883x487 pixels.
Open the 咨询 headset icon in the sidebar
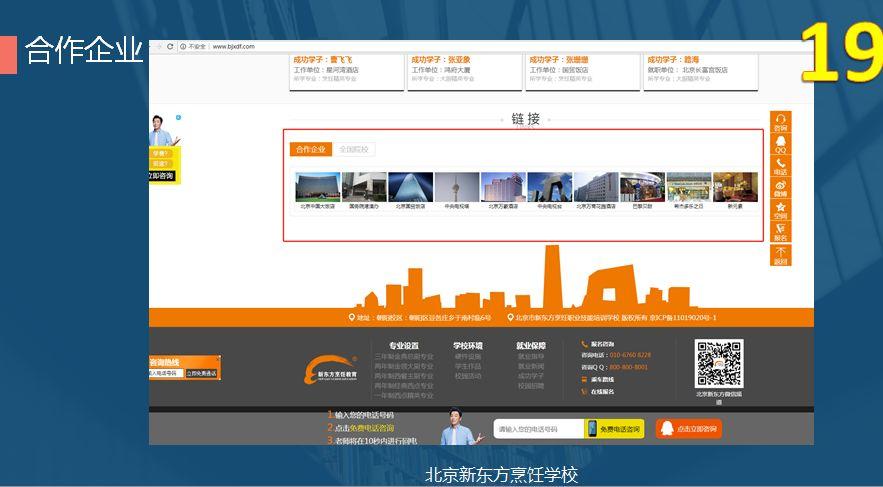(x=781, y=122)
